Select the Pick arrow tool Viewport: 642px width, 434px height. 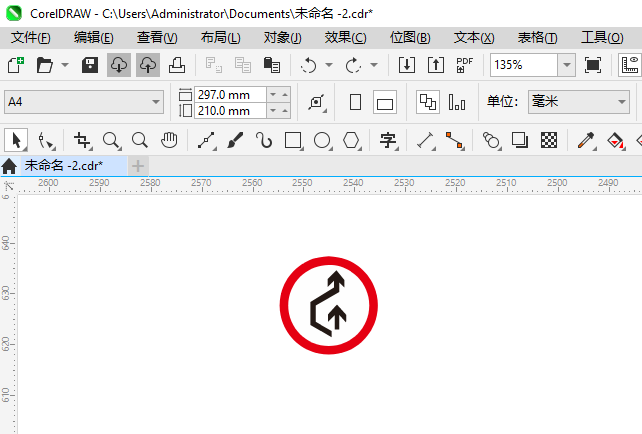click(x=16, y=140)
